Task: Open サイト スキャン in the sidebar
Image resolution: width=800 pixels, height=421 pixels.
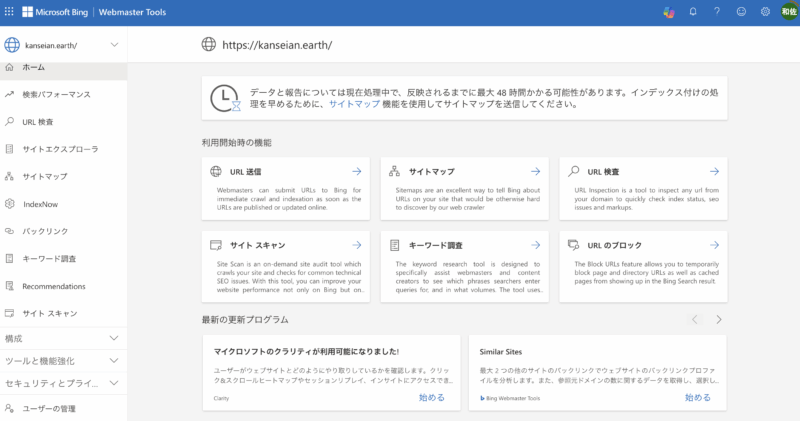Action: 63,313
